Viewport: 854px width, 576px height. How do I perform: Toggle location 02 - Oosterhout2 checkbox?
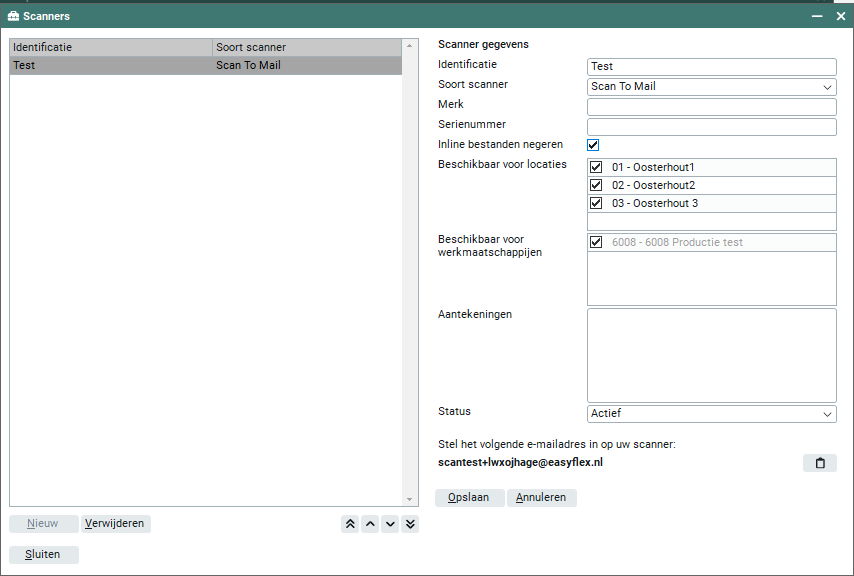[596, 186]
